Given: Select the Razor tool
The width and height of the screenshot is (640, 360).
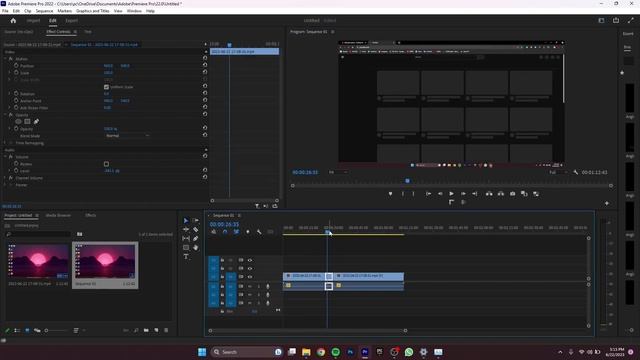Looking at the screenshot, I should [196, 230].
